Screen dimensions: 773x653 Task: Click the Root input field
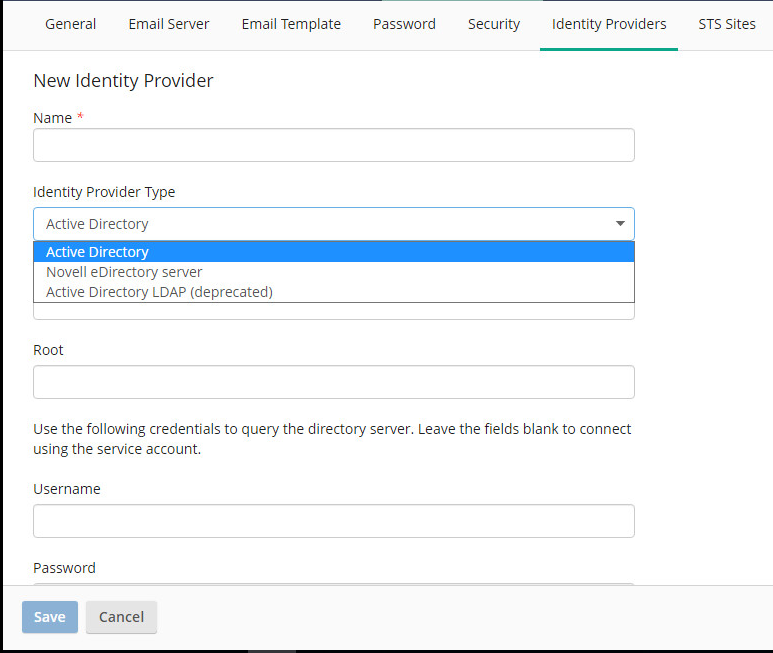334,382
